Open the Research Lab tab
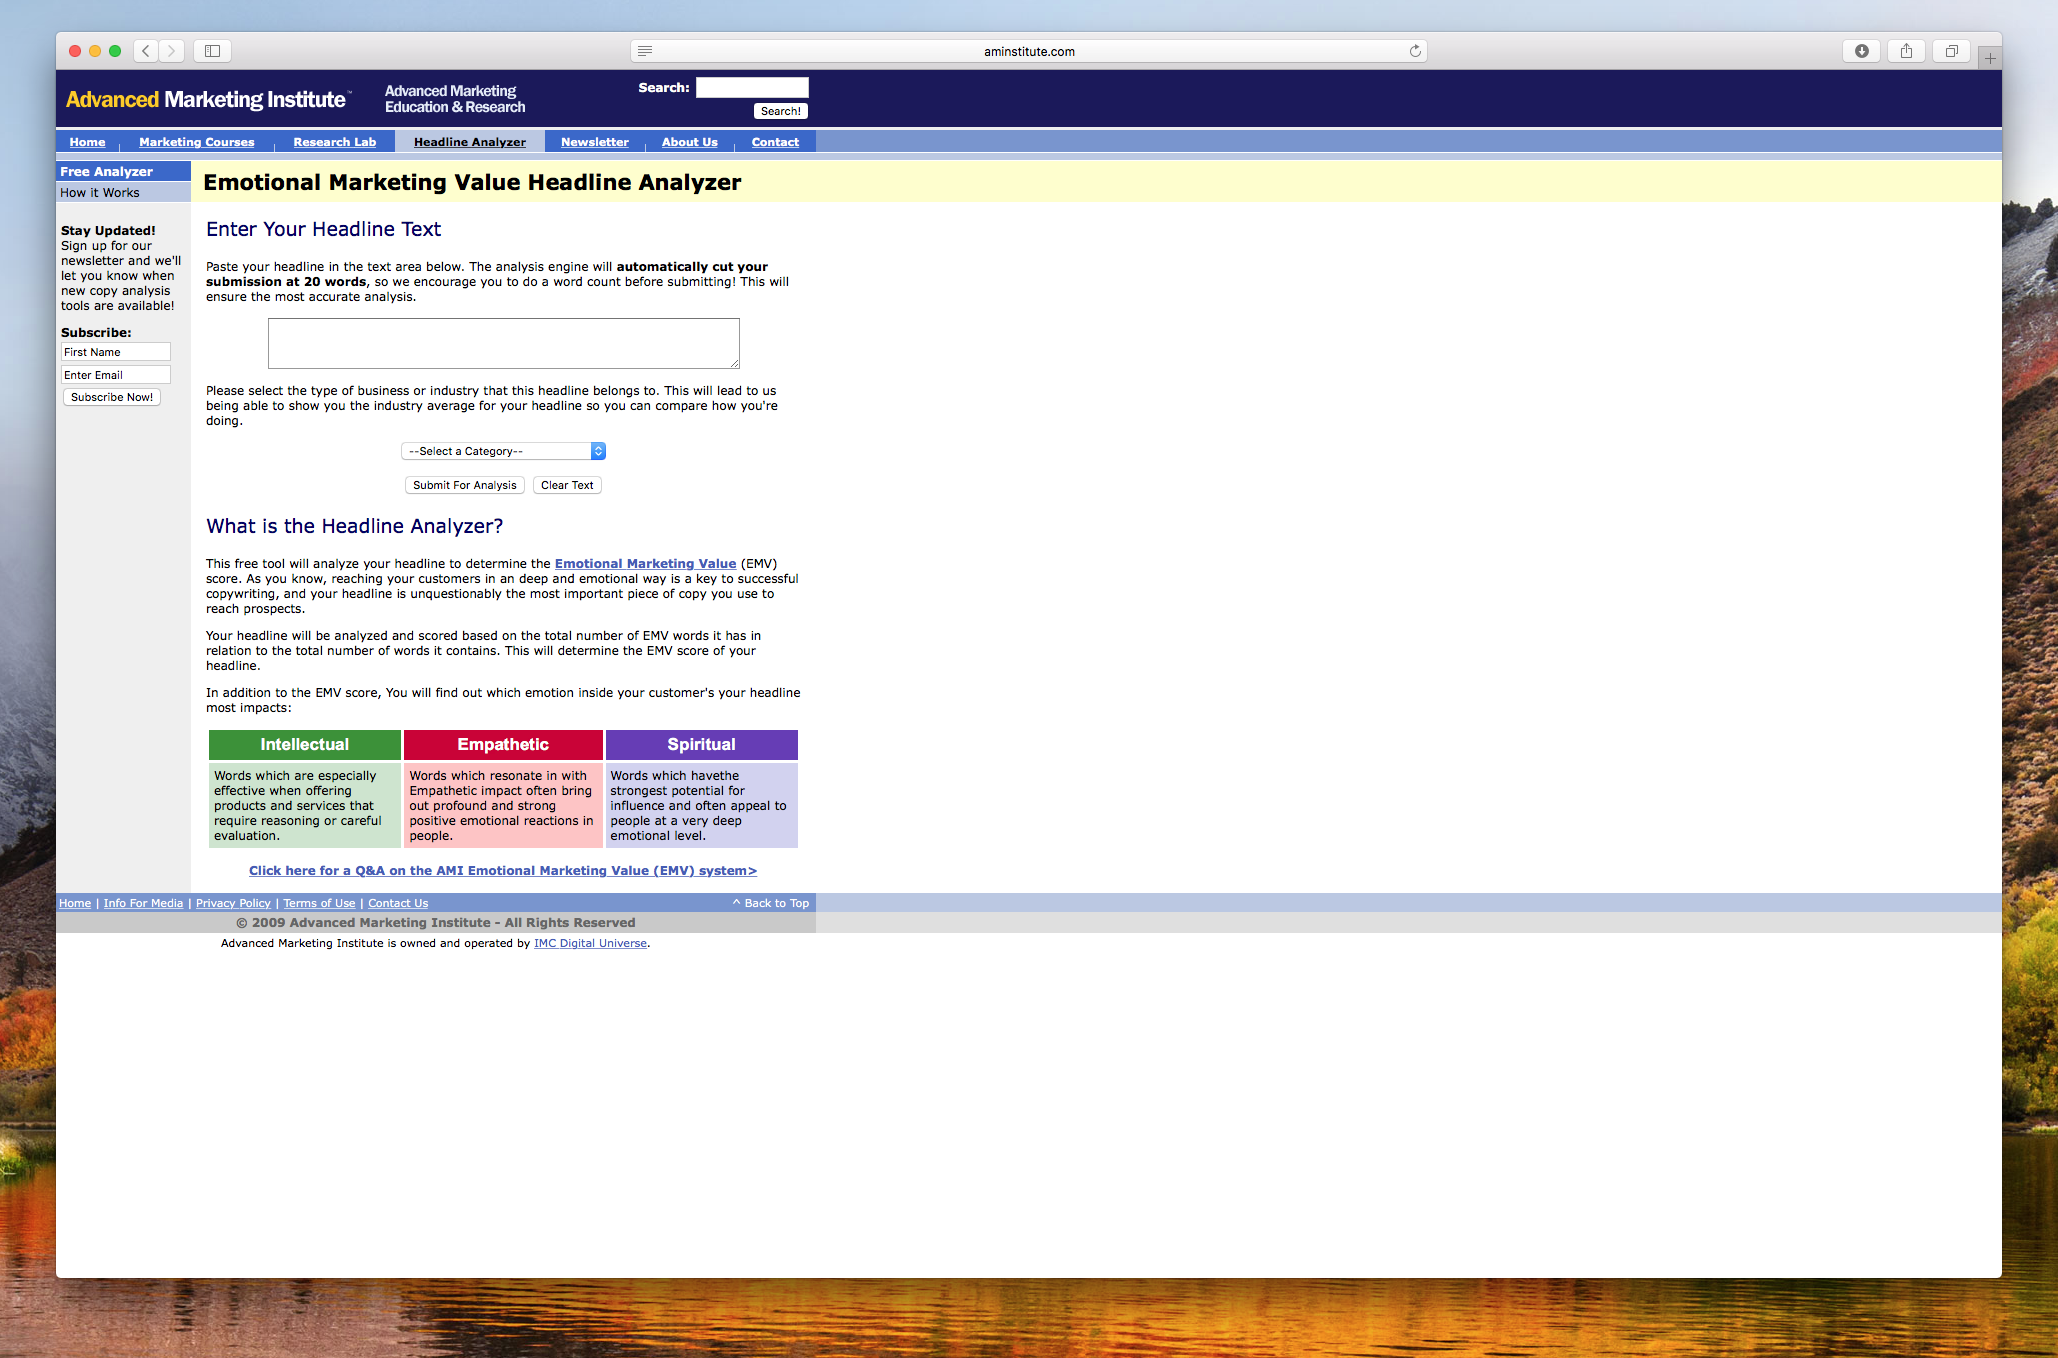The height and width of the screenshot is (1358, 2058). click(335, 142)
